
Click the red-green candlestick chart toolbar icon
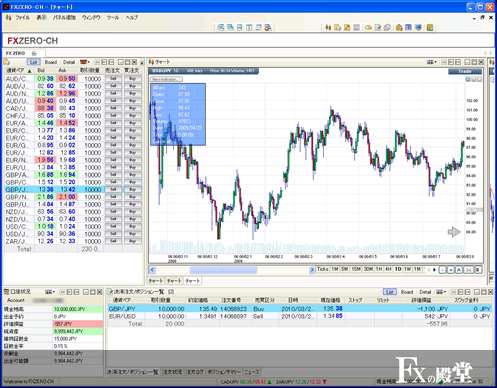[x=328, y=27]
